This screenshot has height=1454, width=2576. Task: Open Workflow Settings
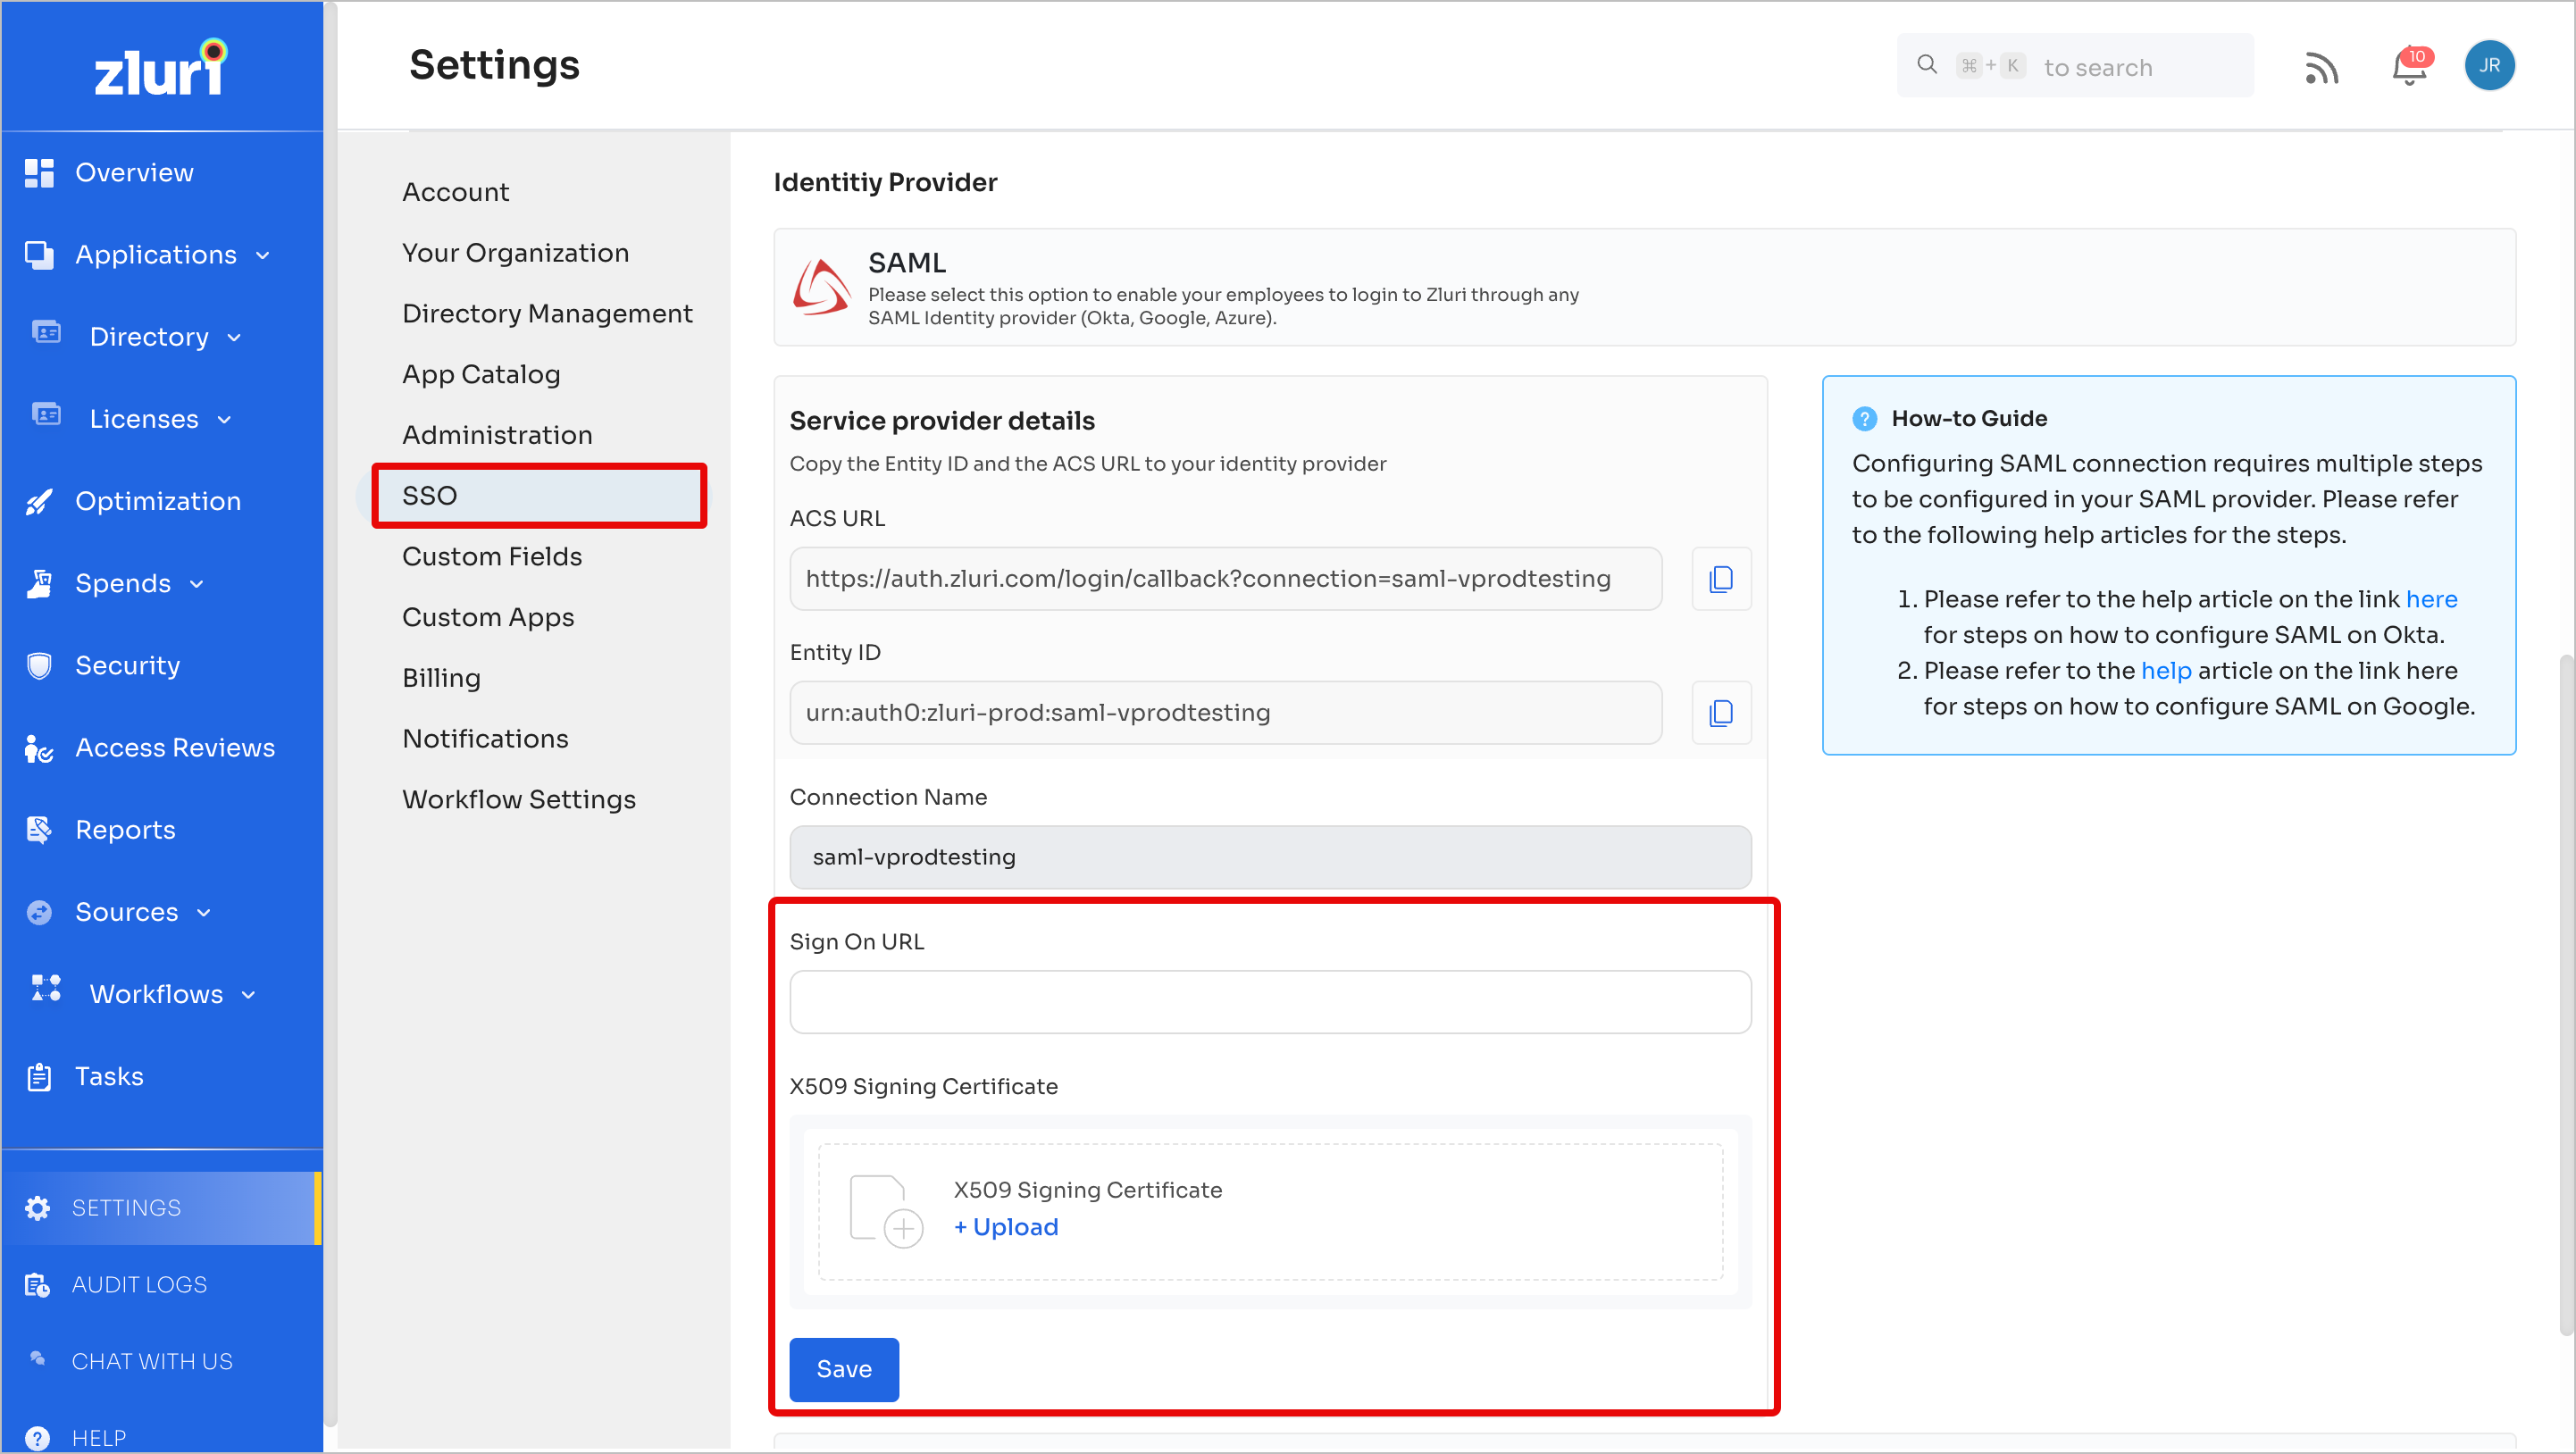click(519, 800)
